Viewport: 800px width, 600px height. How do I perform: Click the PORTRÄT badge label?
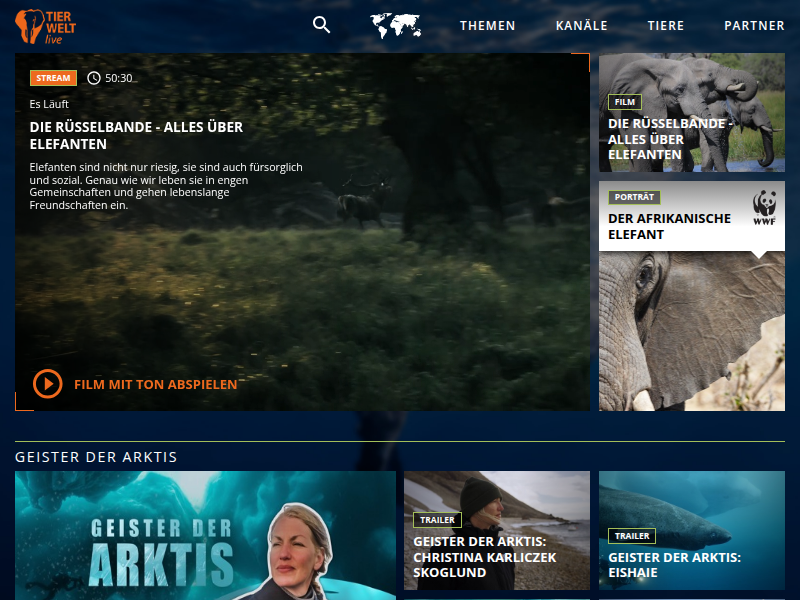(634, 197)
